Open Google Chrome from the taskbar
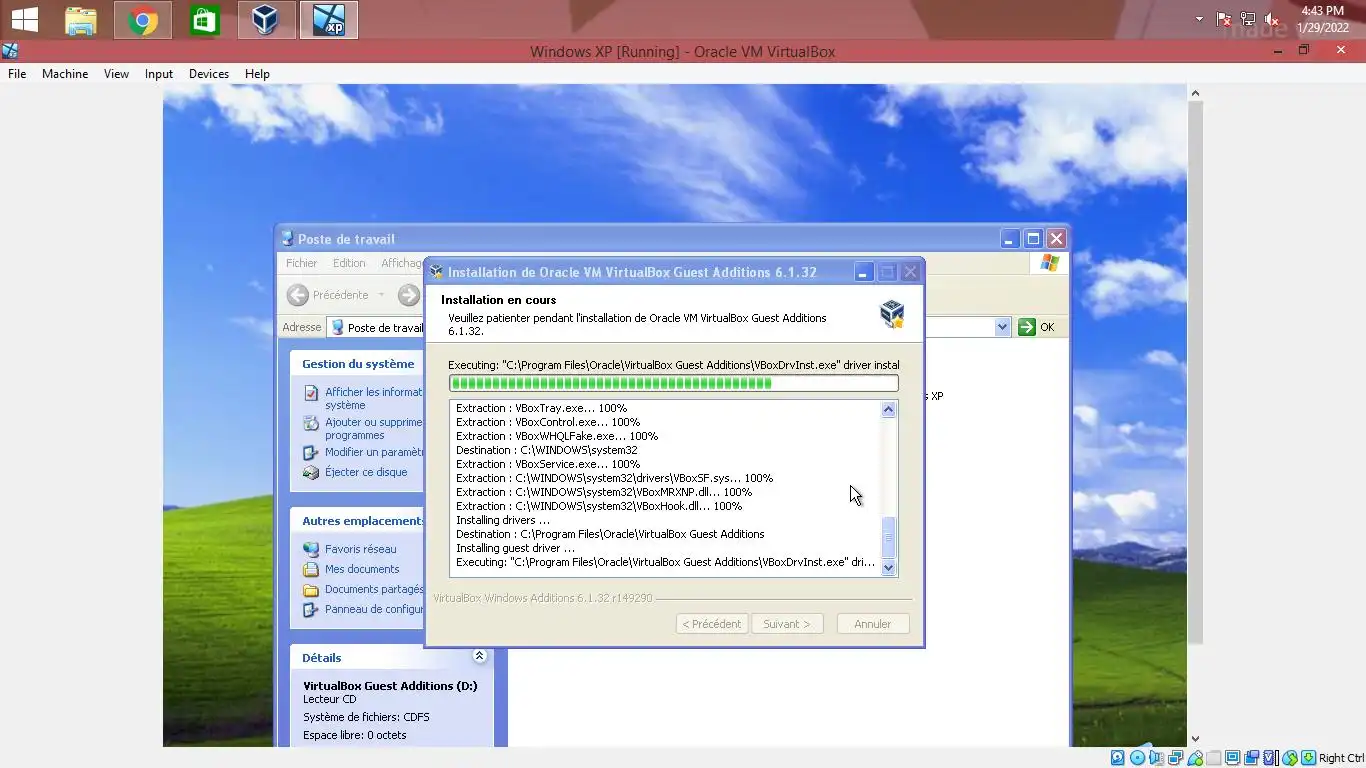Viewport: 1366px width, 768px height. (143, 20)
